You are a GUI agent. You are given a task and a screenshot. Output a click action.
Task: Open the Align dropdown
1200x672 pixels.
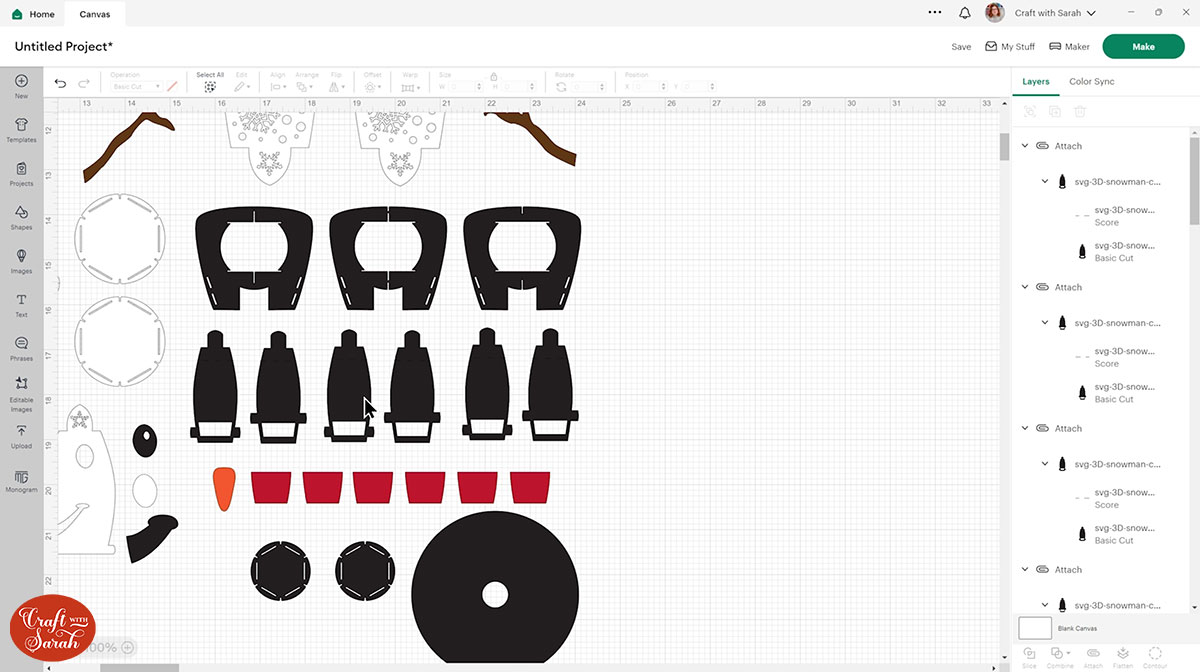click(277, 87)
